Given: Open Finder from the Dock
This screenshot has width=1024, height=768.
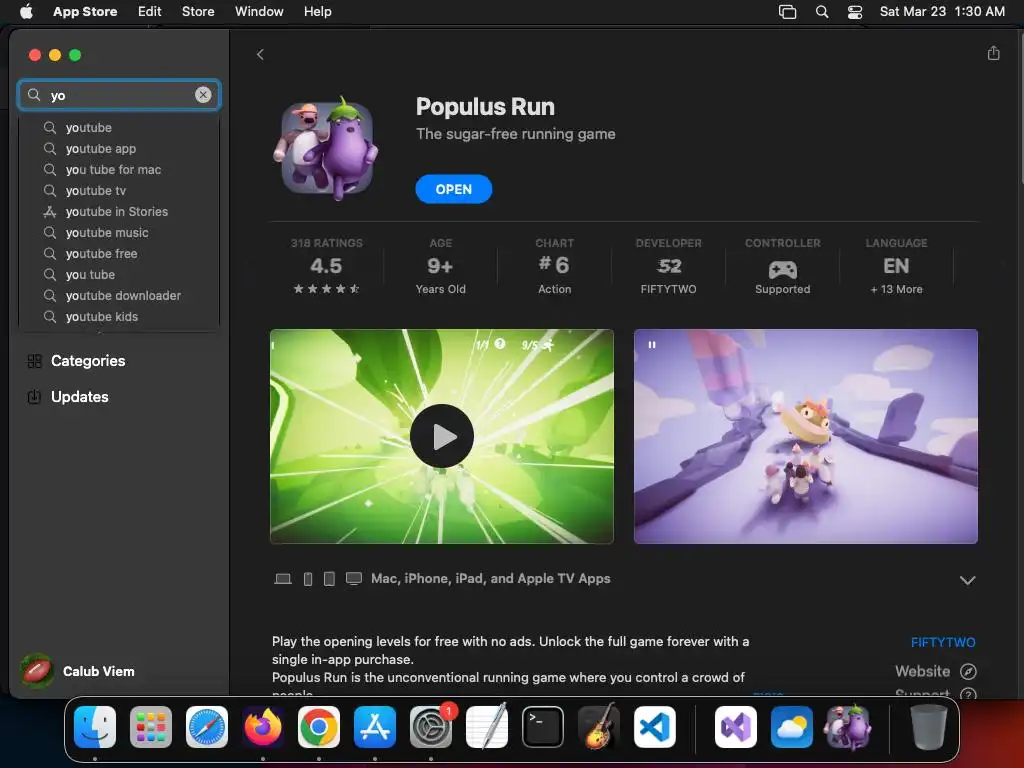Looking at the screenshot, I should pyautogui.click(x=95, y=727).
